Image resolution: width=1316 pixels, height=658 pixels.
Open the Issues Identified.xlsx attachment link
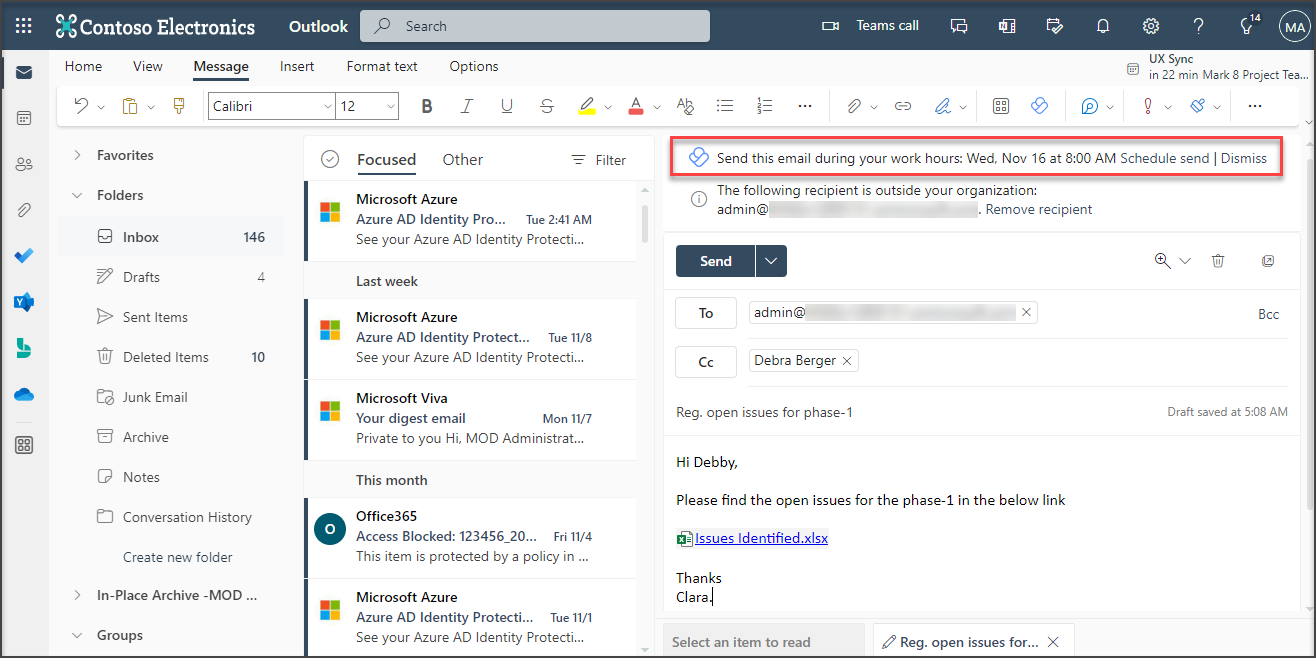[760, 538]
